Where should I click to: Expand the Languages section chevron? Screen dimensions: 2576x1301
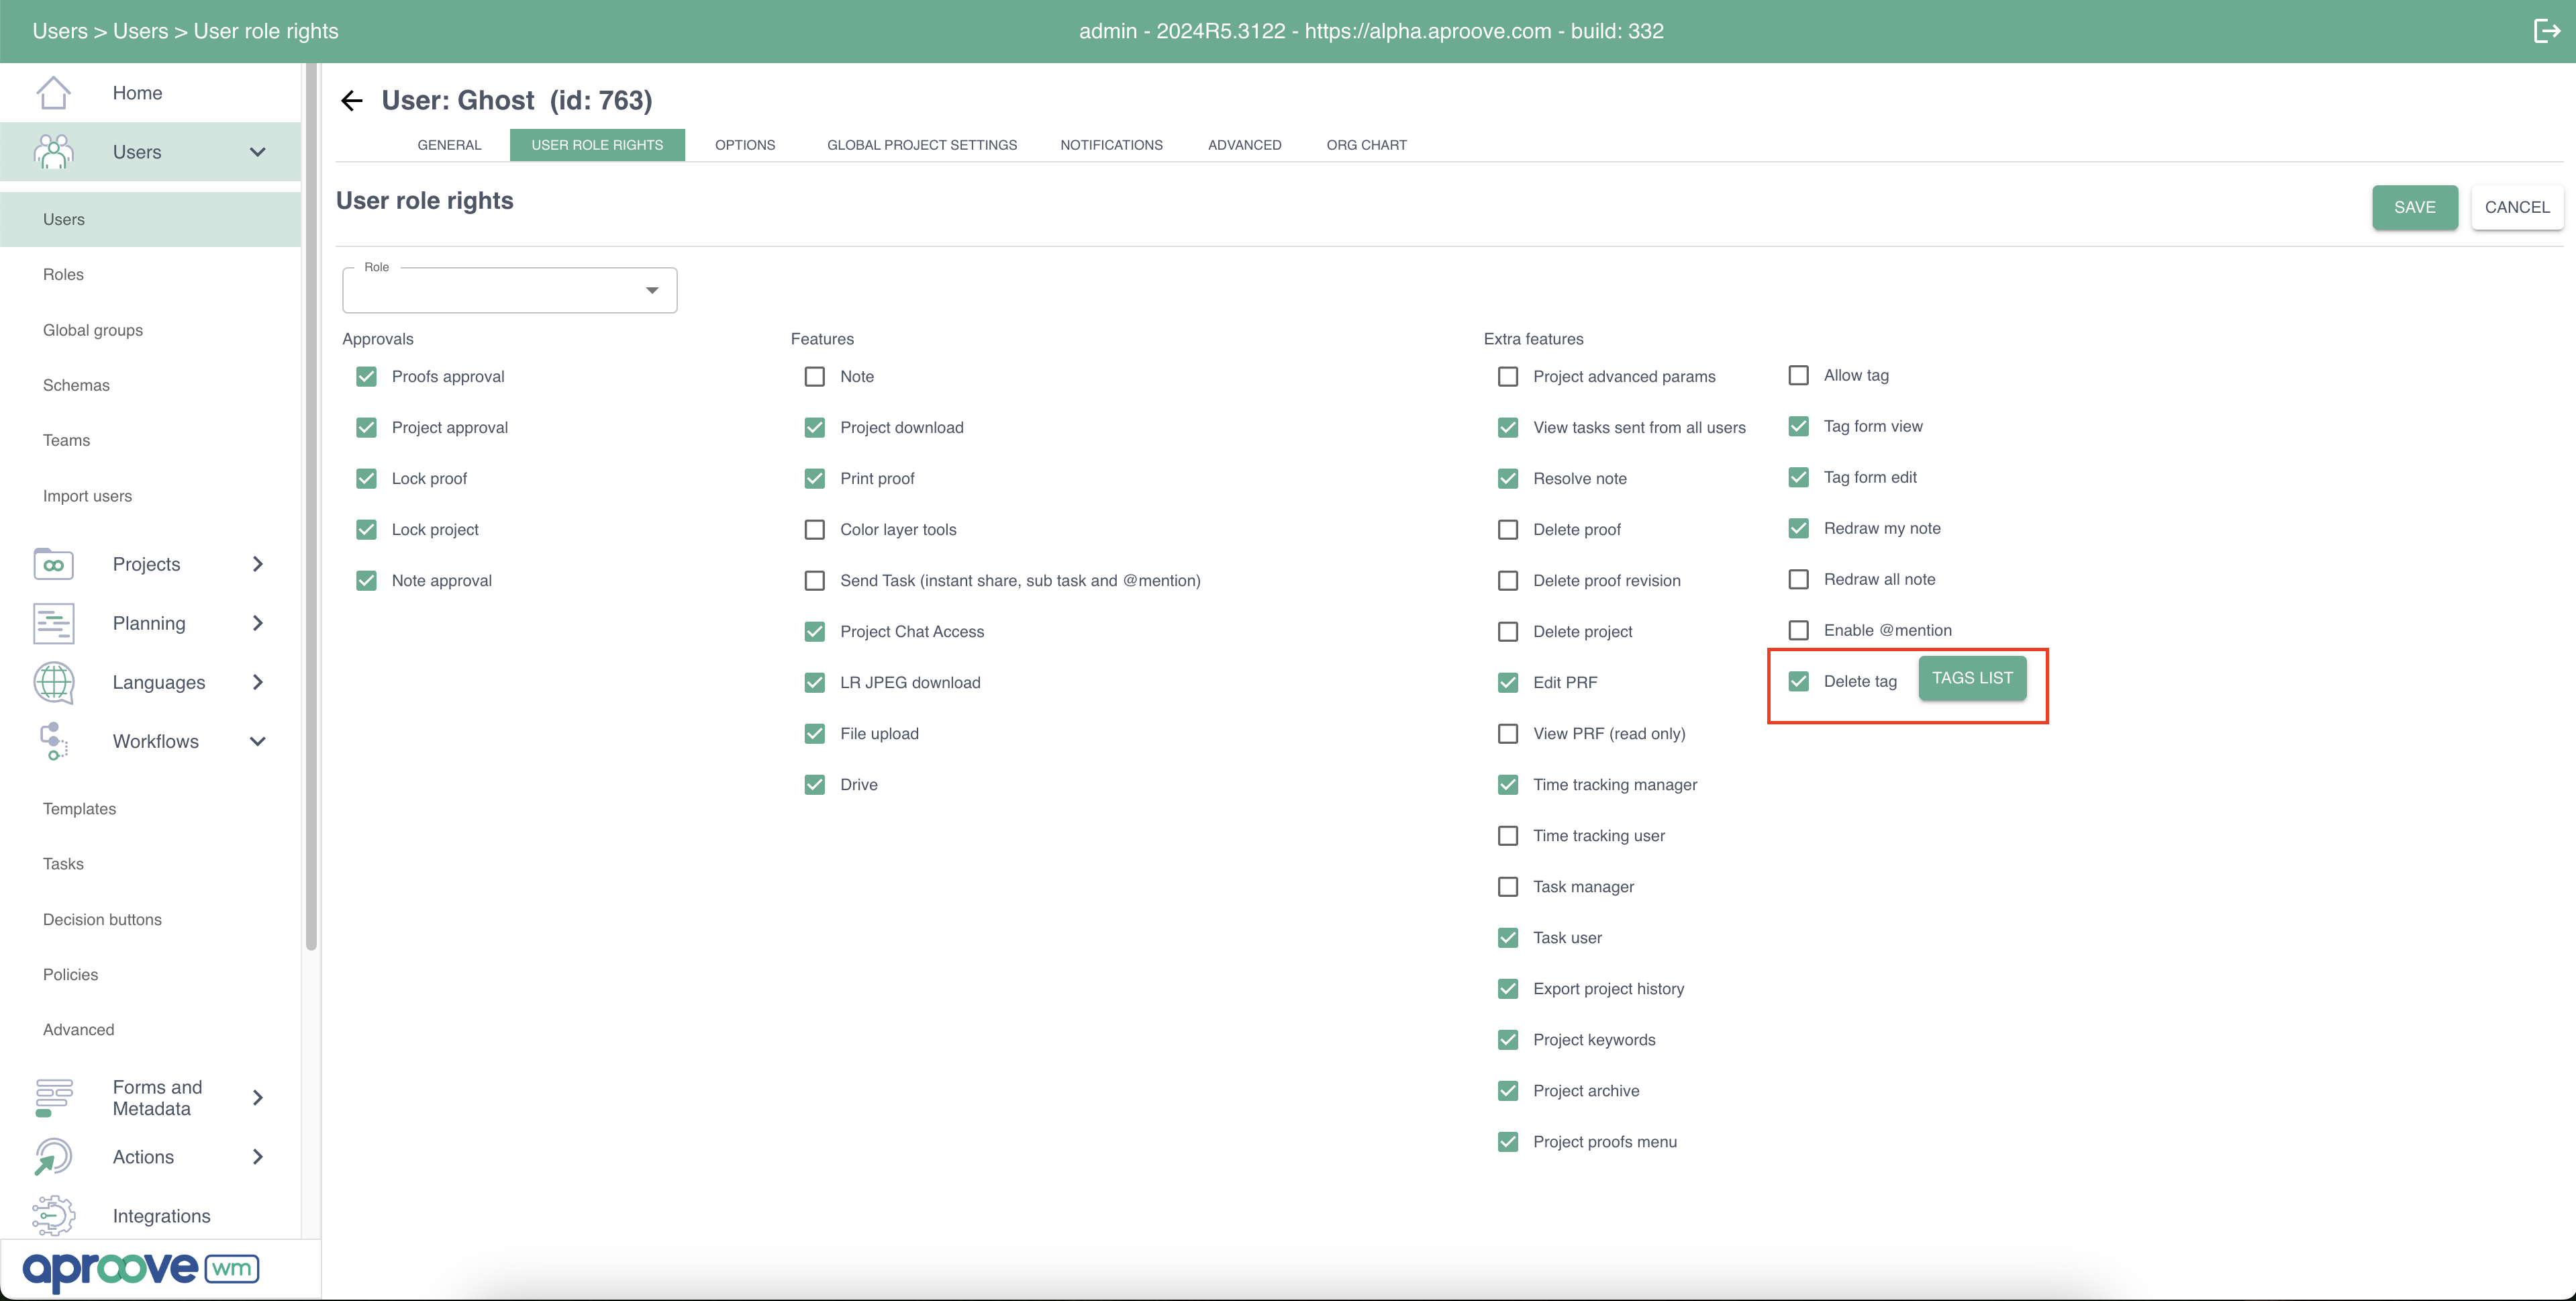point(257,682)
